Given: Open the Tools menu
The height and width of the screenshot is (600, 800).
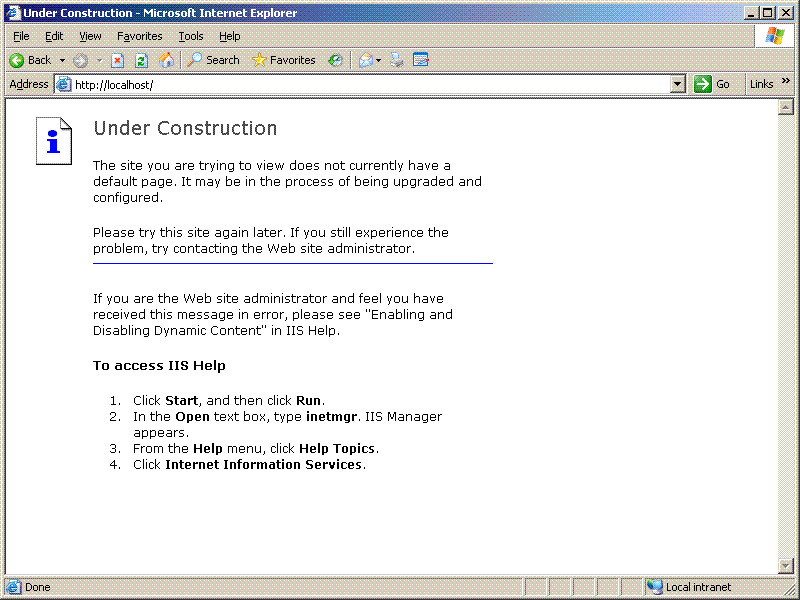Looking at the screenshot, I should pos(191,36).
